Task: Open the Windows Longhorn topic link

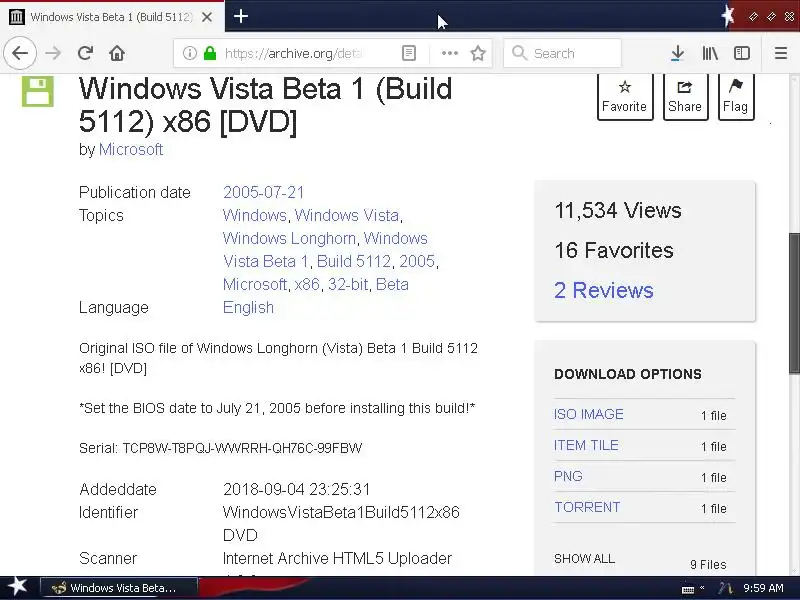Action: tap(289, 238)
